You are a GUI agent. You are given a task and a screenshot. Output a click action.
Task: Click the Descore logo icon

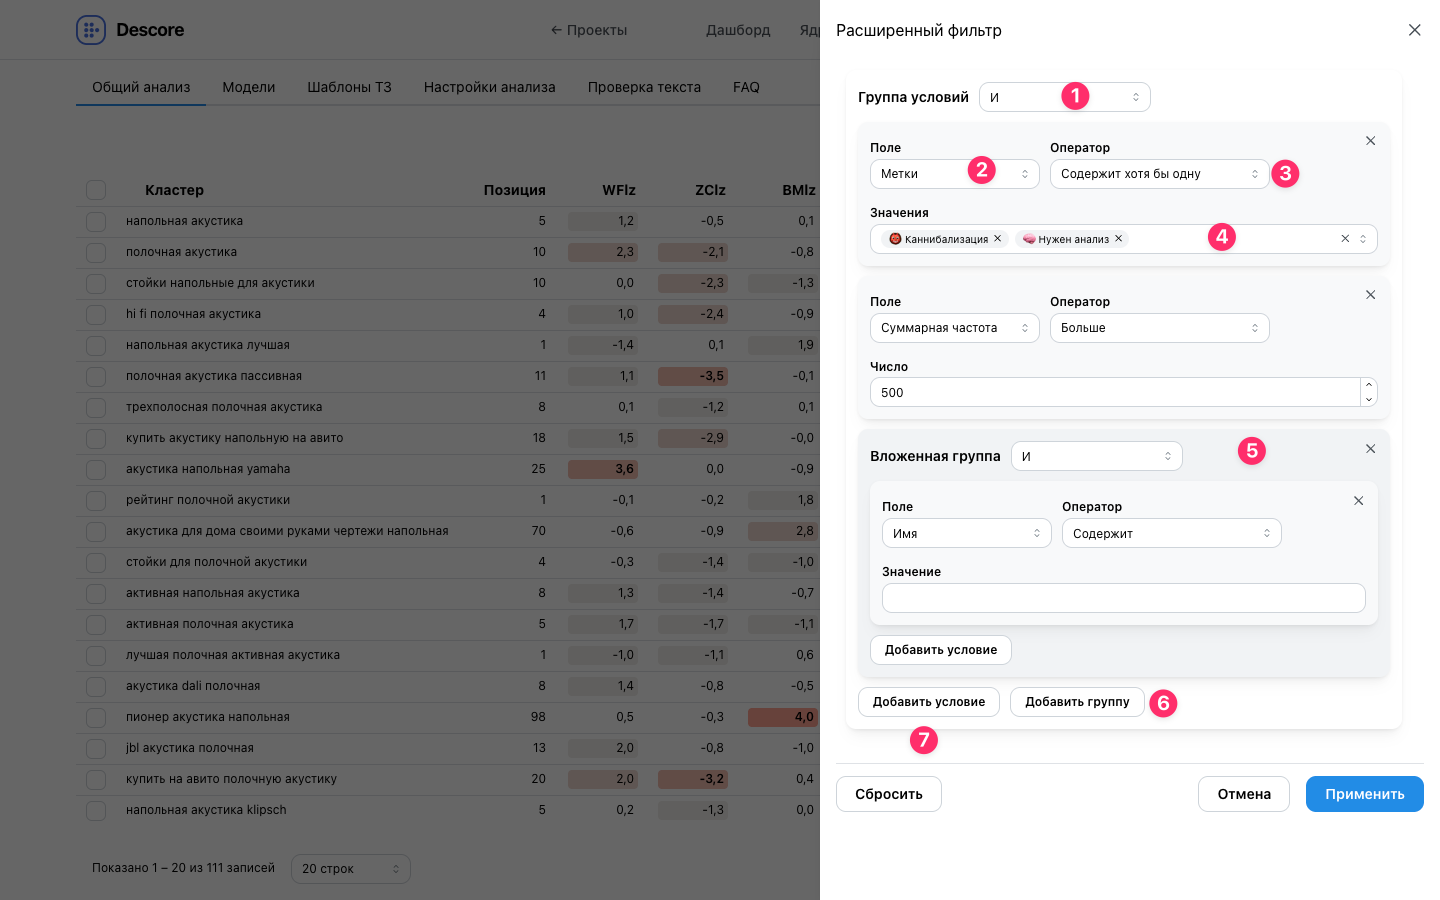pyautogui.click(x=91, y=30)
